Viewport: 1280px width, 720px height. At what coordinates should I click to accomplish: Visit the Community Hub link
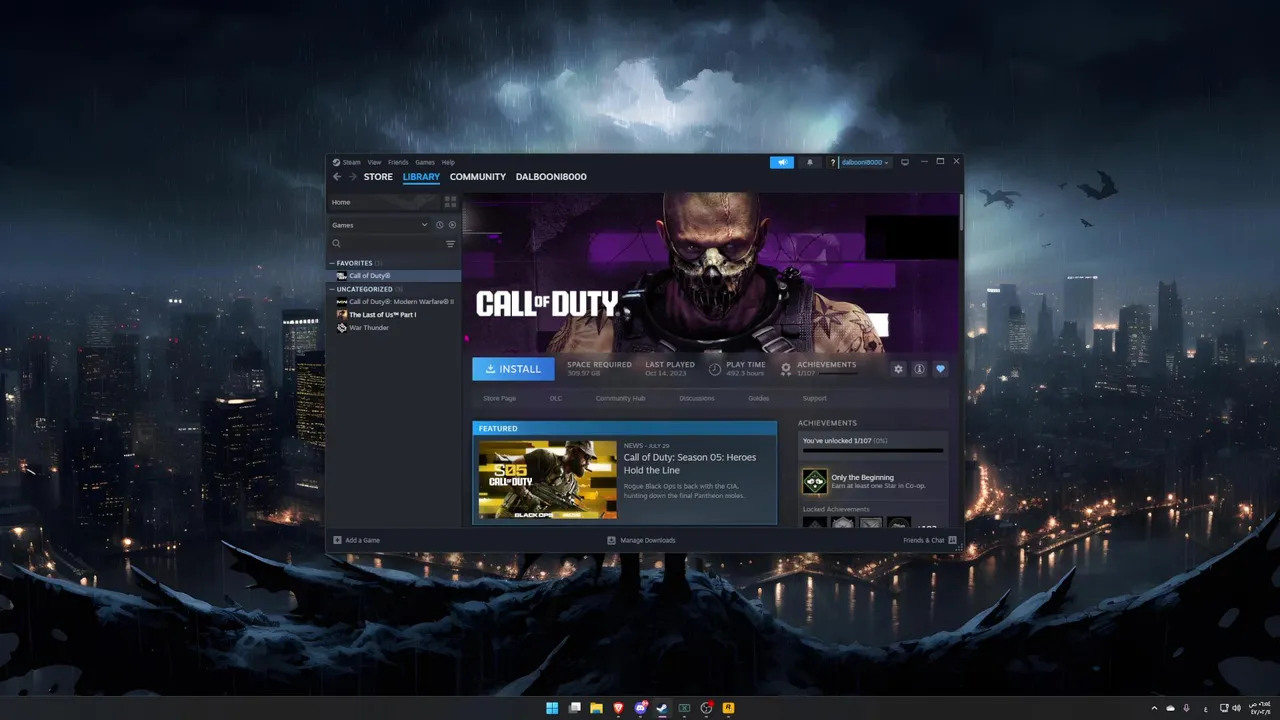pos(620,398)
